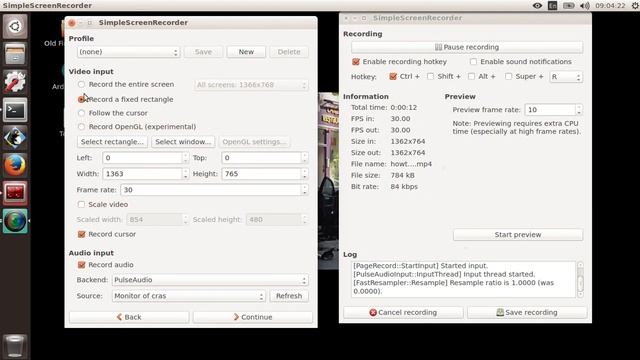Click the Log panel scrollbar
The image size is (640, 360).
580,280
